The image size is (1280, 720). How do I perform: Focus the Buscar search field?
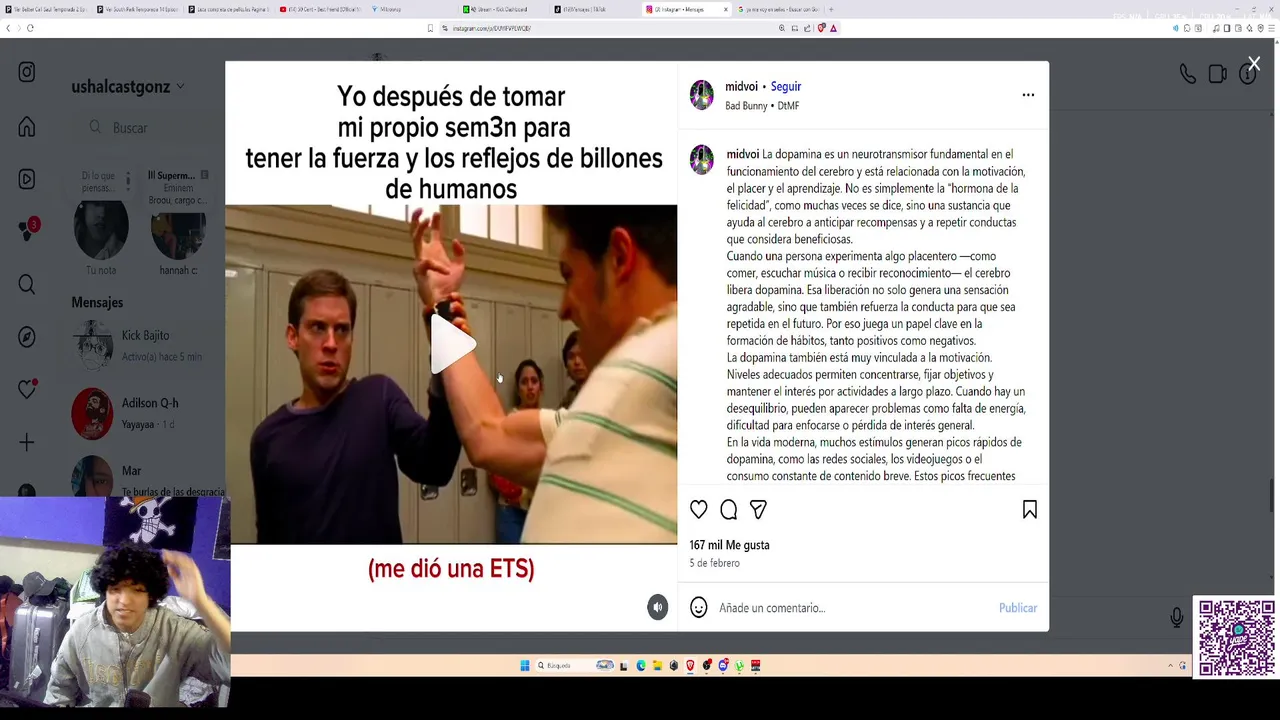pyautogui.click(x=150, y=128)
